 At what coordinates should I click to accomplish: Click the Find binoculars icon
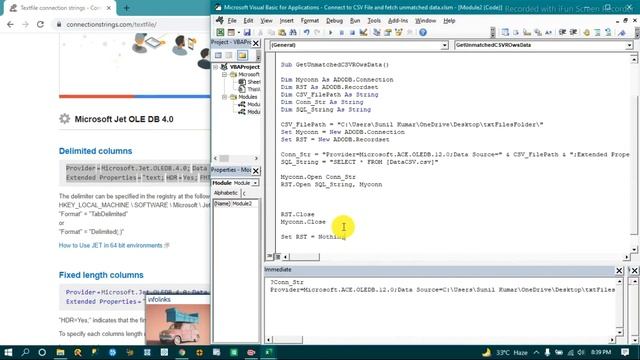[293, 32]
